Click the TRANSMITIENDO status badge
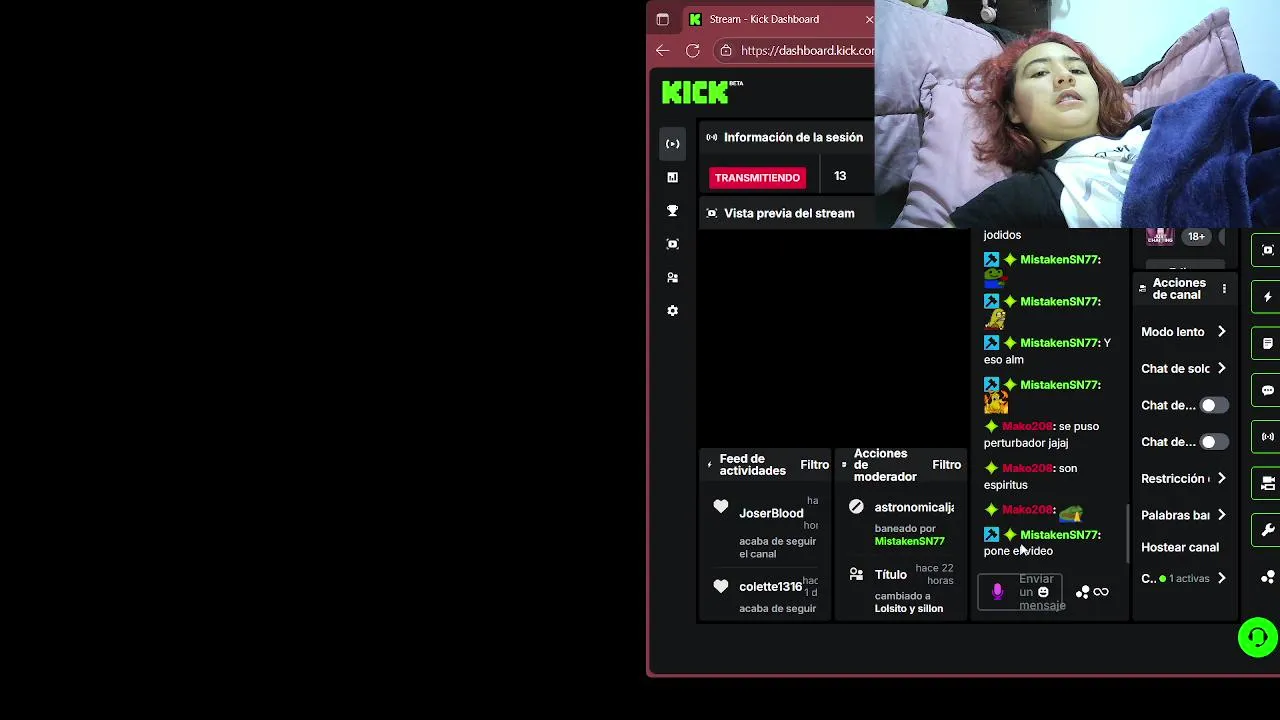 point(757,177)
